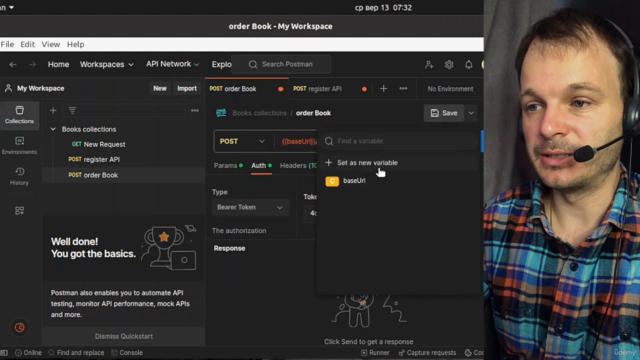640x360 pixels.
Task: Go forward with the right arrow
Action: [32, 64]
